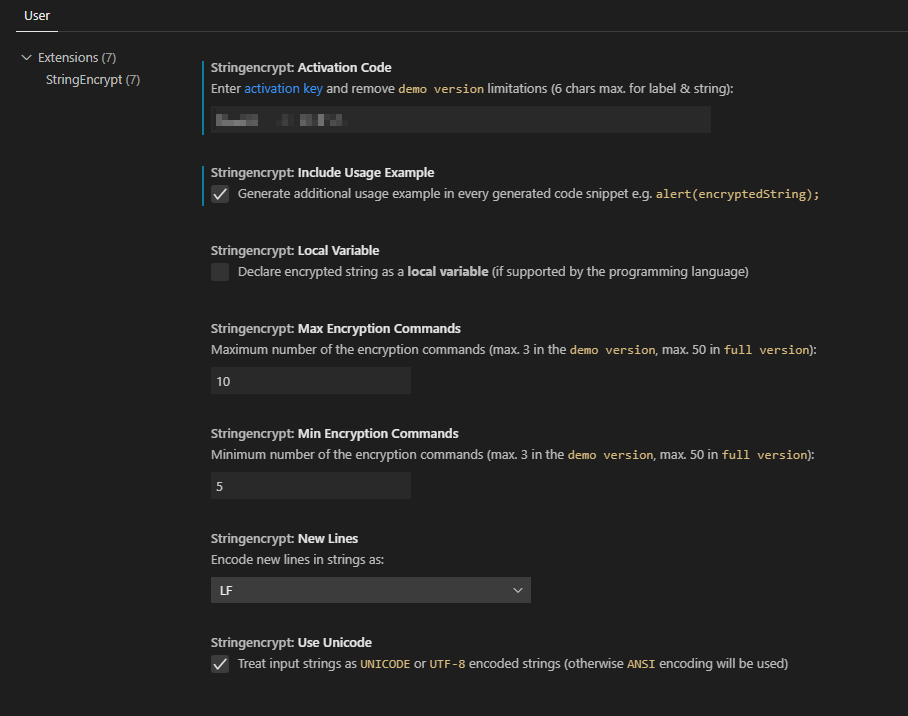Click Min Encryption Commands field showing 5
The width and height of the screenshot is (908, 716).
coord(311,485)
